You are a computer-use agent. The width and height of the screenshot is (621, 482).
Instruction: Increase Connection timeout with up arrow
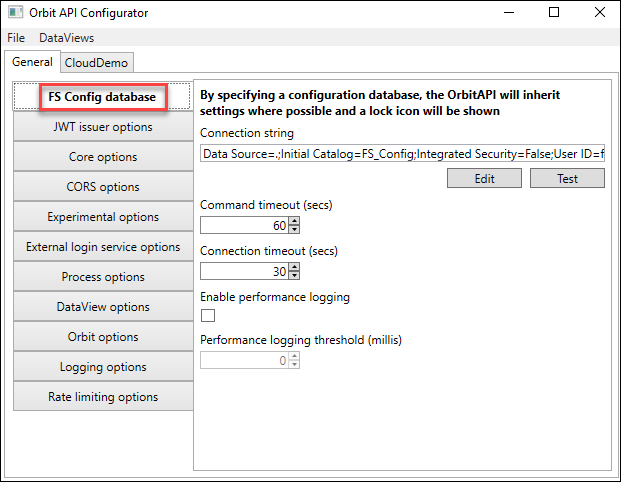[294, 267]
